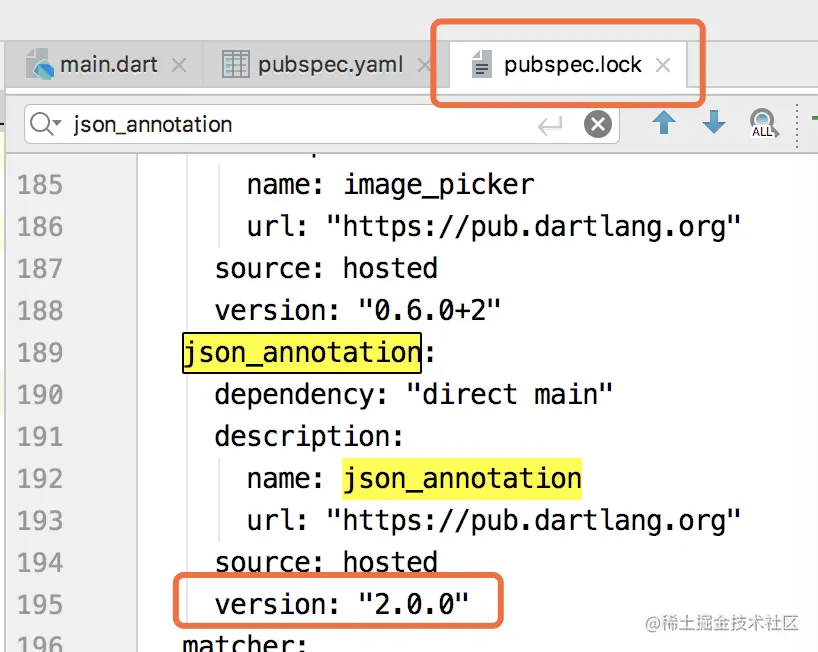
Task: Close the pubspec.lock tab
Action: pyautogui.click(x=663, y=65)
